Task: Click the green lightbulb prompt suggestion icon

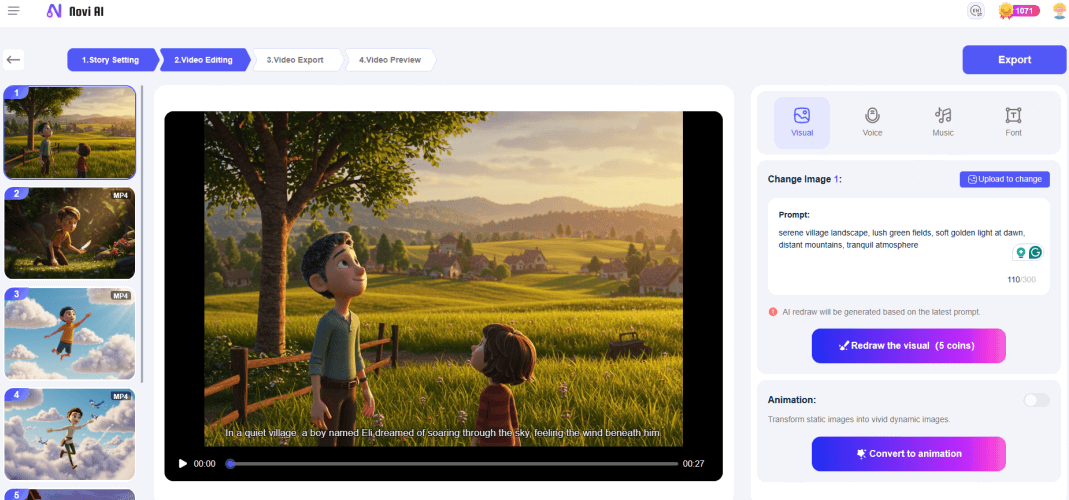Action: tap(1021, 252)
